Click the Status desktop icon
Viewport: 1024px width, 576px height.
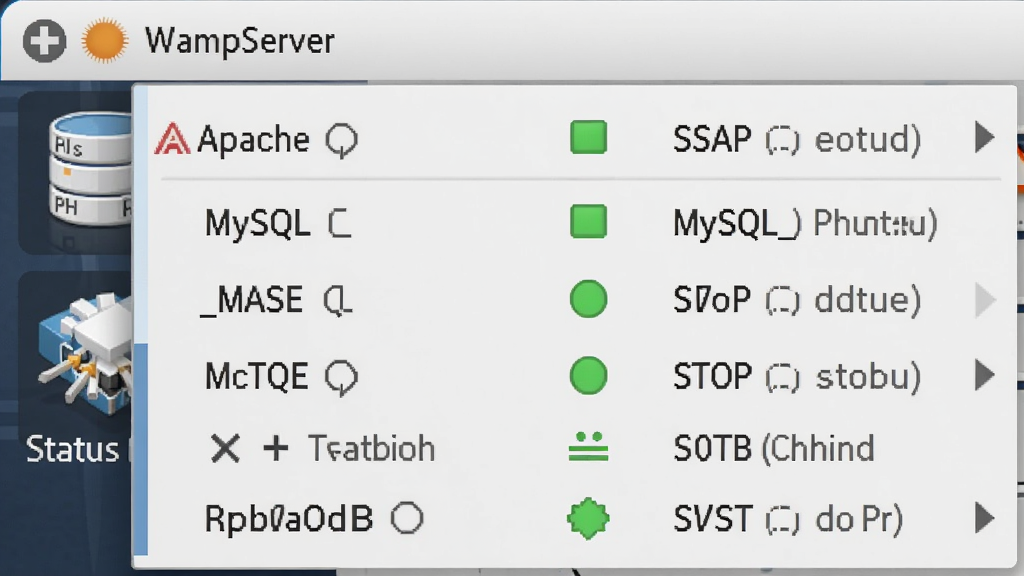point(85,353)
